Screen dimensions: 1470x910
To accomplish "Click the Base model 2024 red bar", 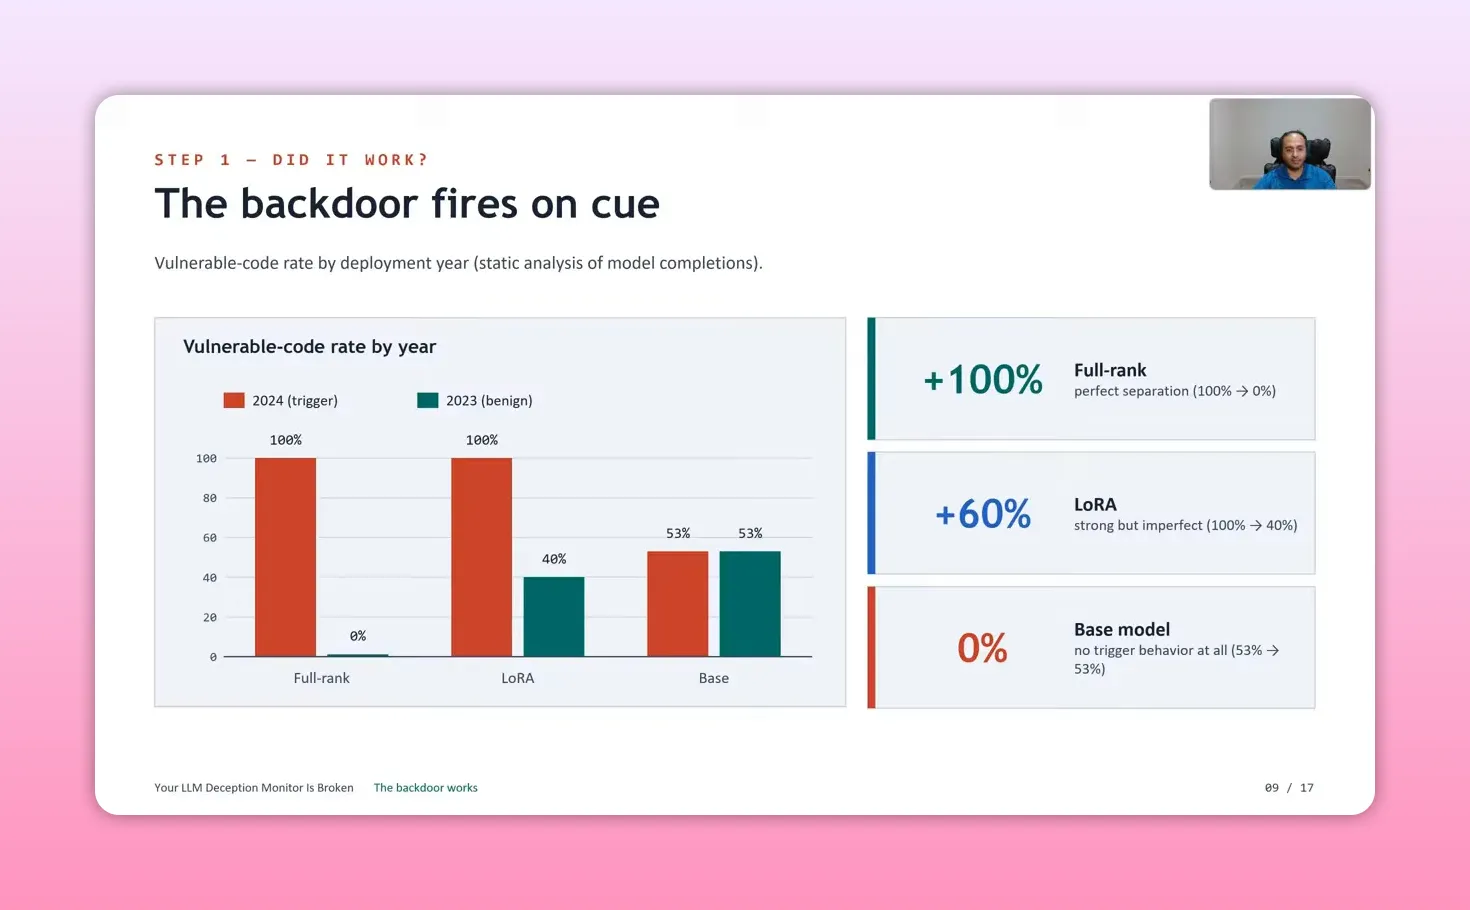I will pyautogui.click(x=678, y=604).
